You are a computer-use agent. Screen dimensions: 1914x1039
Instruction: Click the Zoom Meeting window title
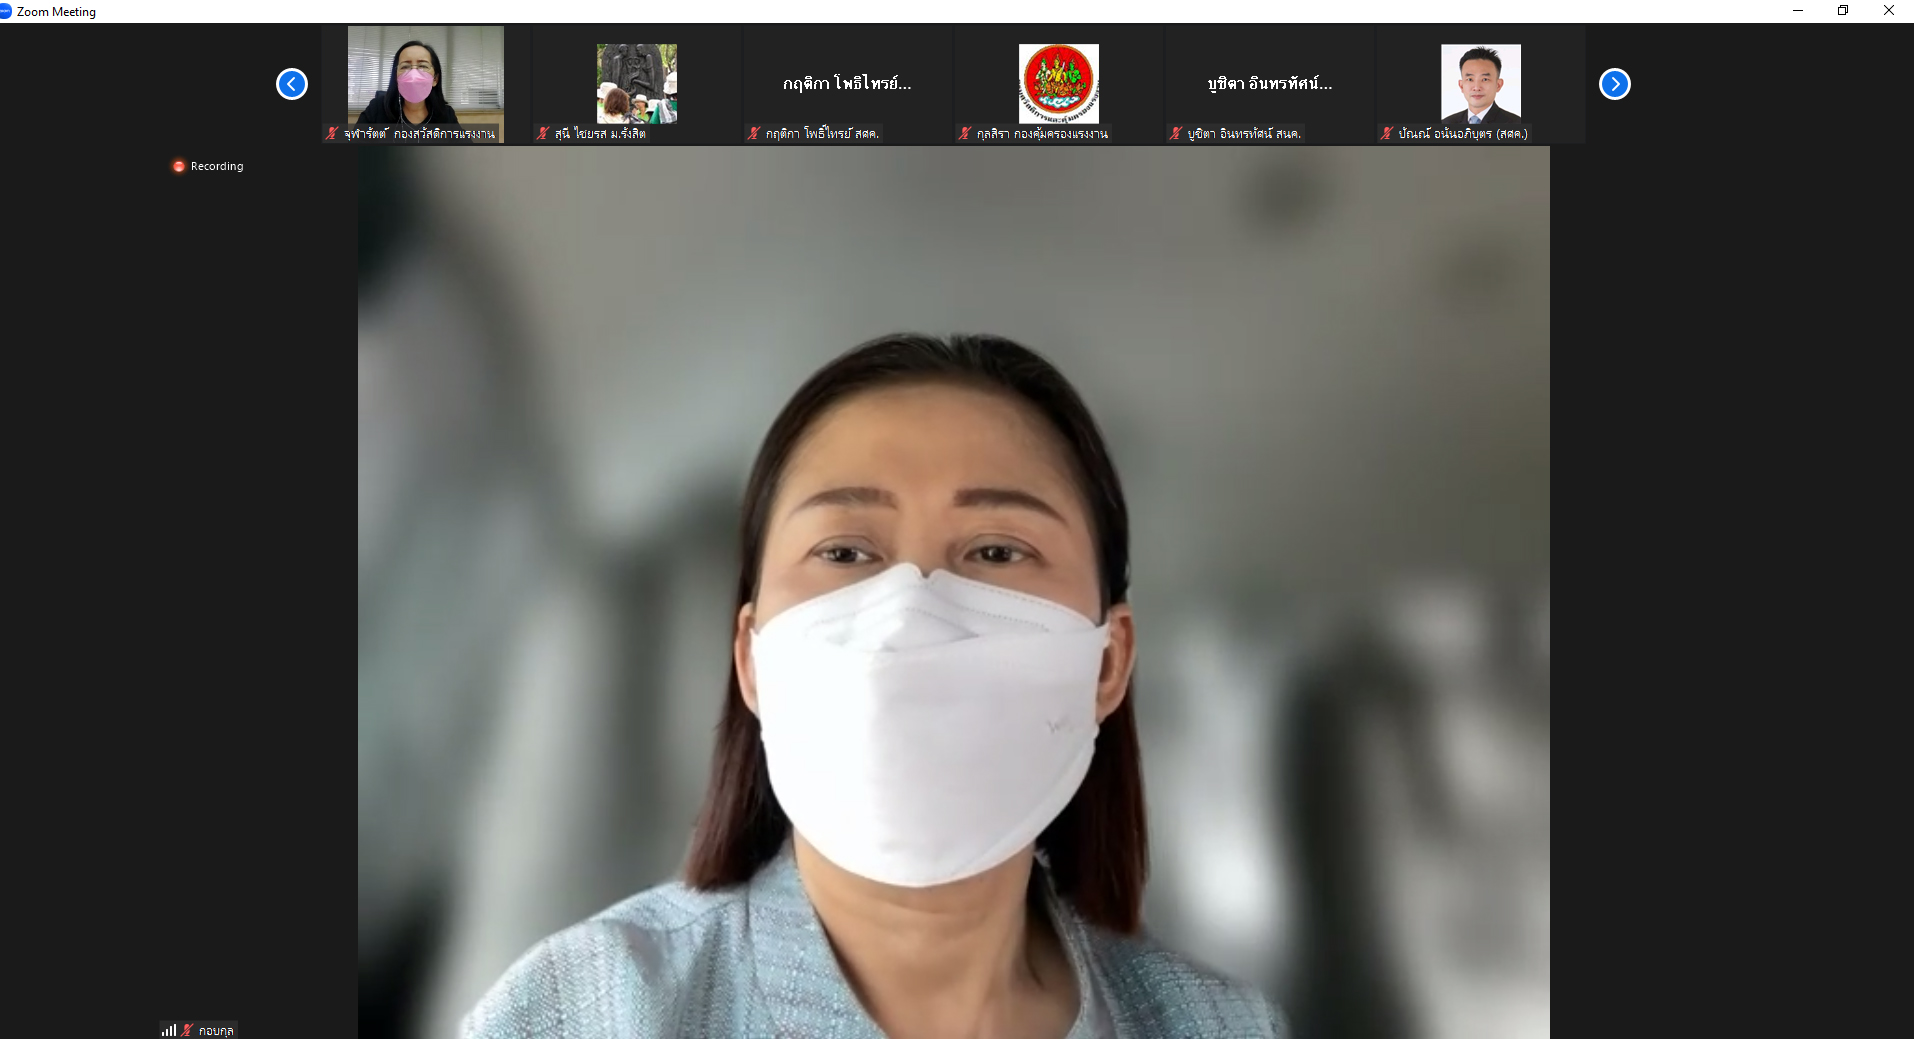click(56, 12)
